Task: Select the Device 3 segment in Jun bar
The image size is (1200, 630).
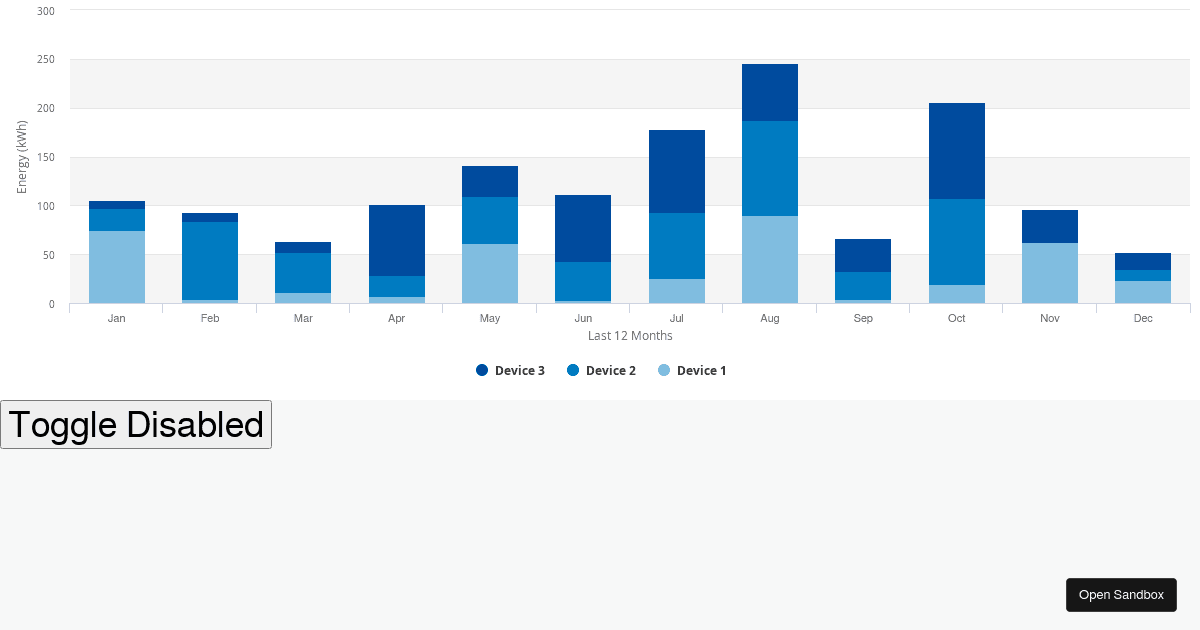Action: tap(583, 228)
